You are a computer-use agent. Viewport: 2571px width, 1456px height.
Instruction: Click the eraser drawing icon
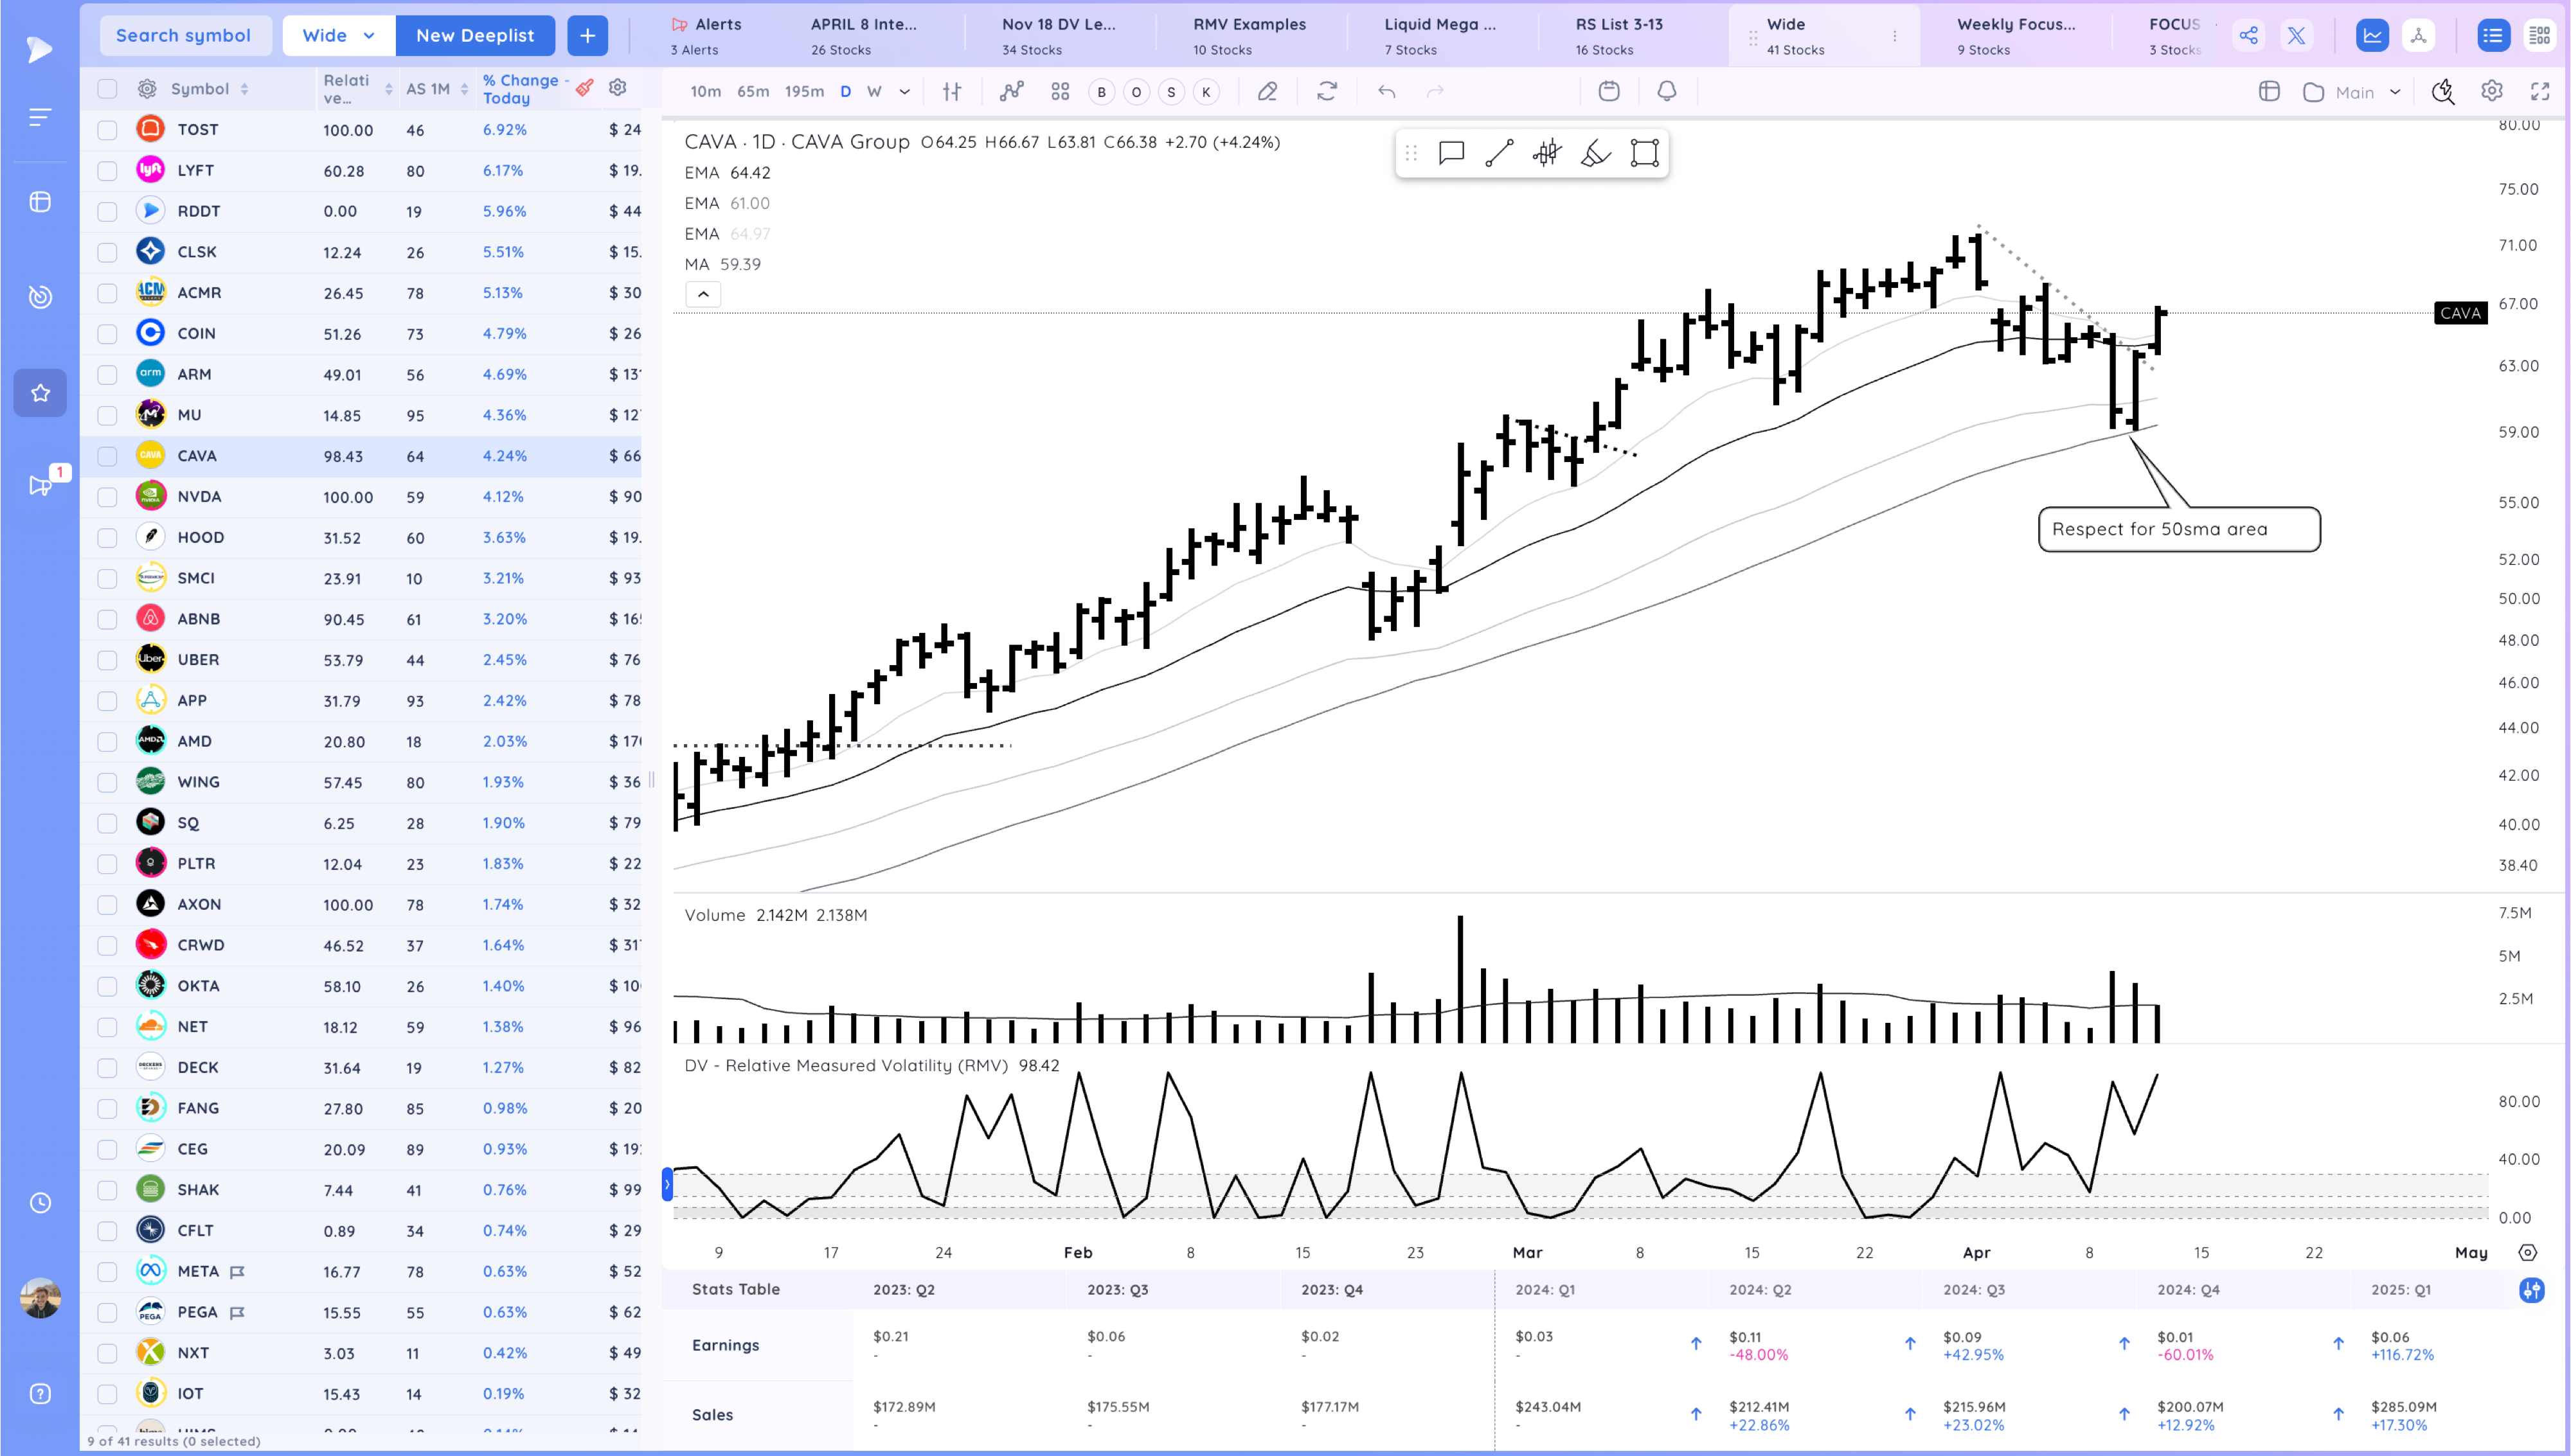[x=1266, y=91]
